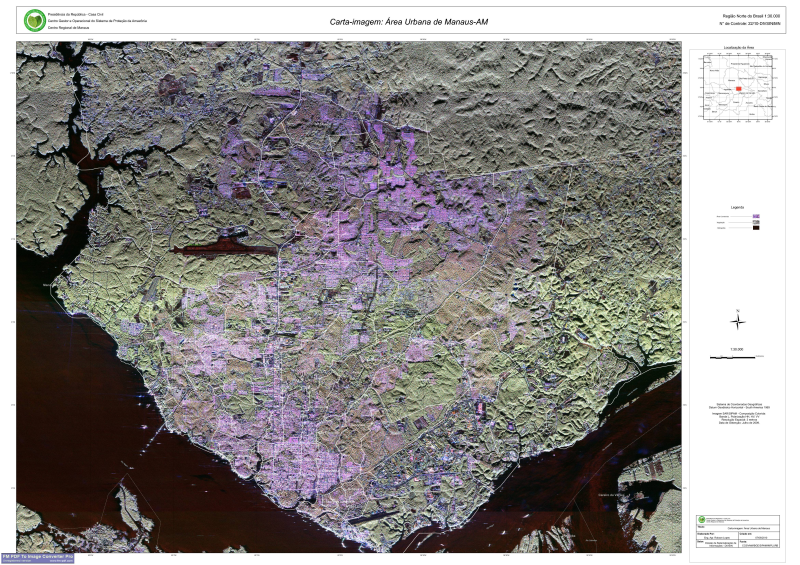The image size is (800, 565).
Task: Click the text 'Centro Regional de Manaus'
Action: click(x=68, y=28)
